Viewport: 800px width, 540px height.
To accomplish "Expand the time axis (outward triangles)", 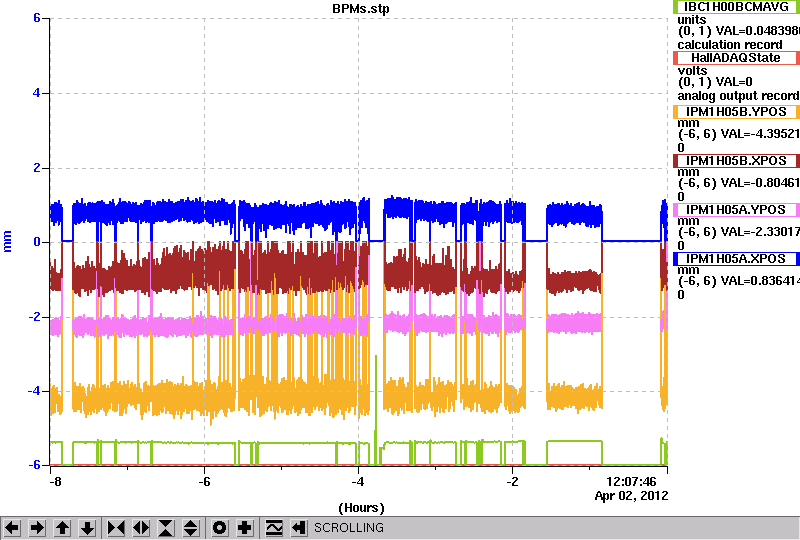I will point(141,528).
